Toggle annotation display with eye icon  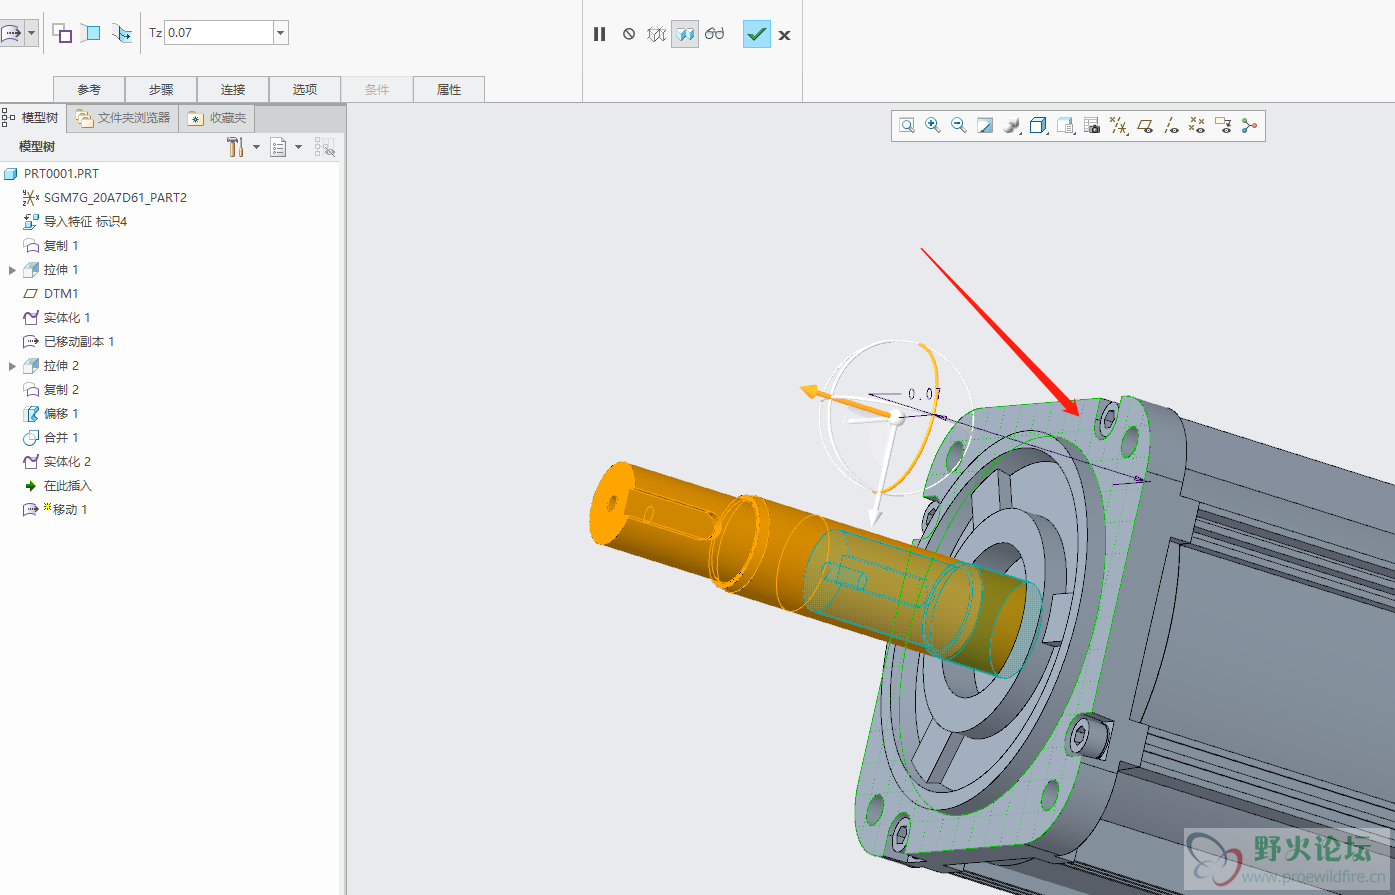pos(1223,125)
